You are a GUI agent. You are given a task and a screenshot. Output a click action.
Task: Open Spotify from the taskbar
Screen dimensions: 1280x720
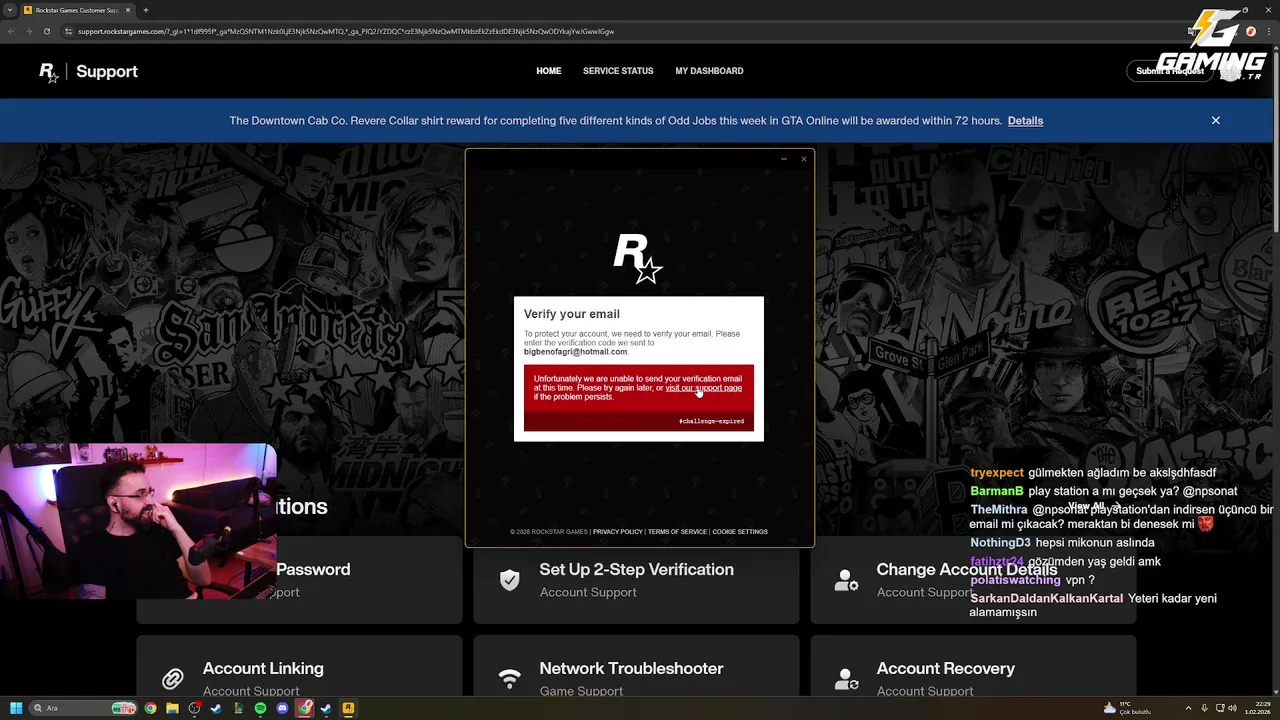click(260, 708)
